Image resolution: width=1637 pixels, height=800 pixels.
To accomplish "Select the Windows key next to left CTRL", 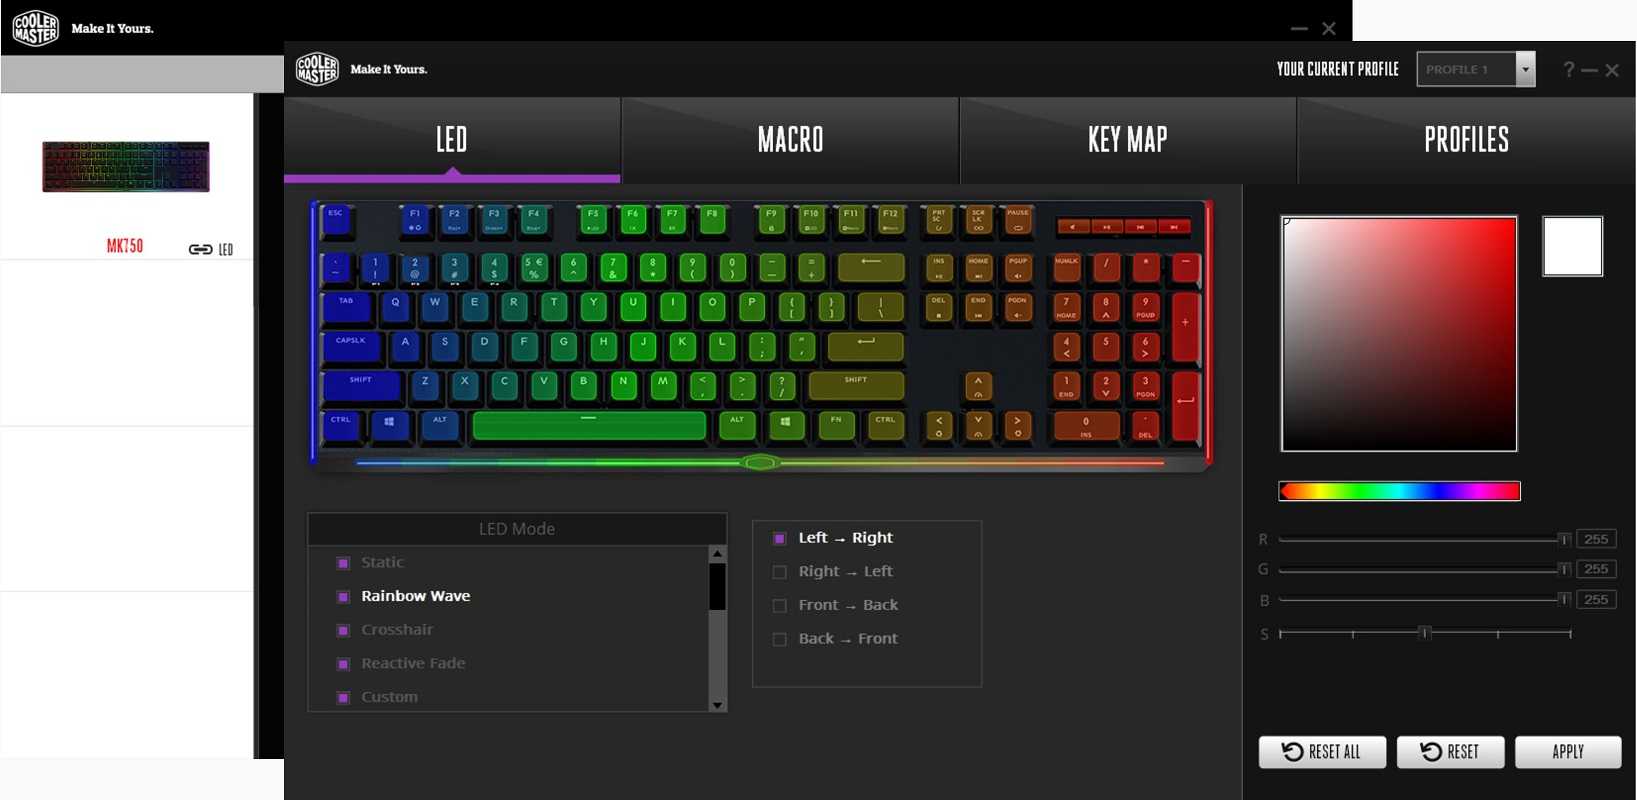I will click(x=390, y=425).
